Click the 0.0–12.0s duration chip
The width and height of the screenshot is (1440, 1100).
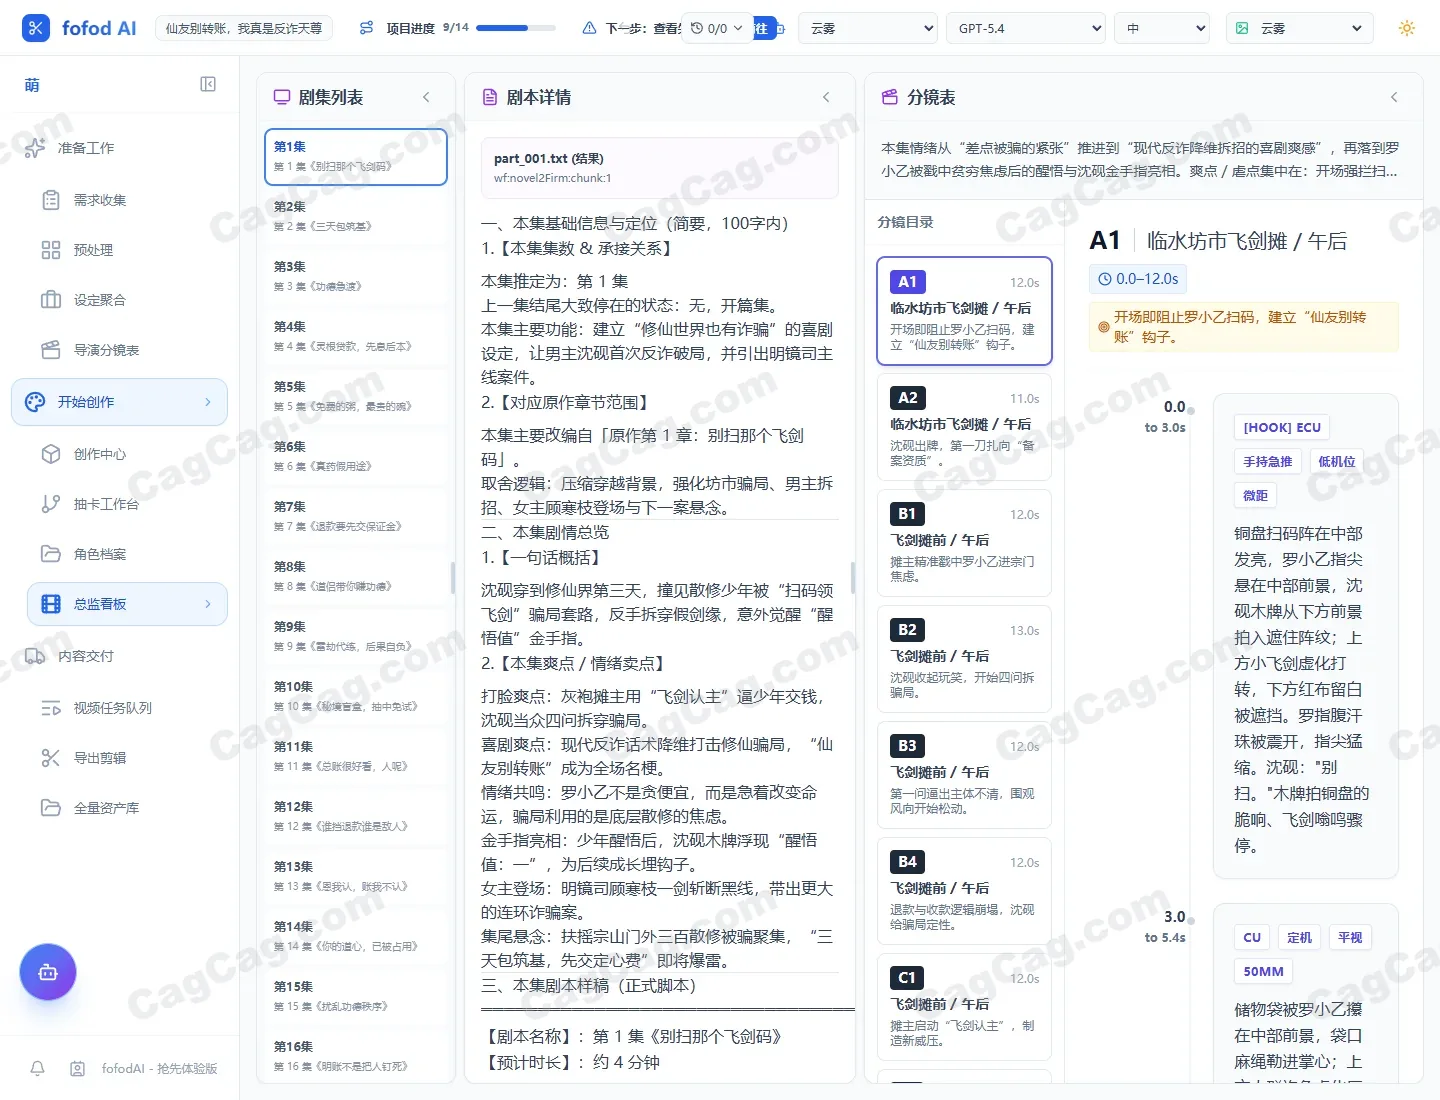coord(1138,279)
